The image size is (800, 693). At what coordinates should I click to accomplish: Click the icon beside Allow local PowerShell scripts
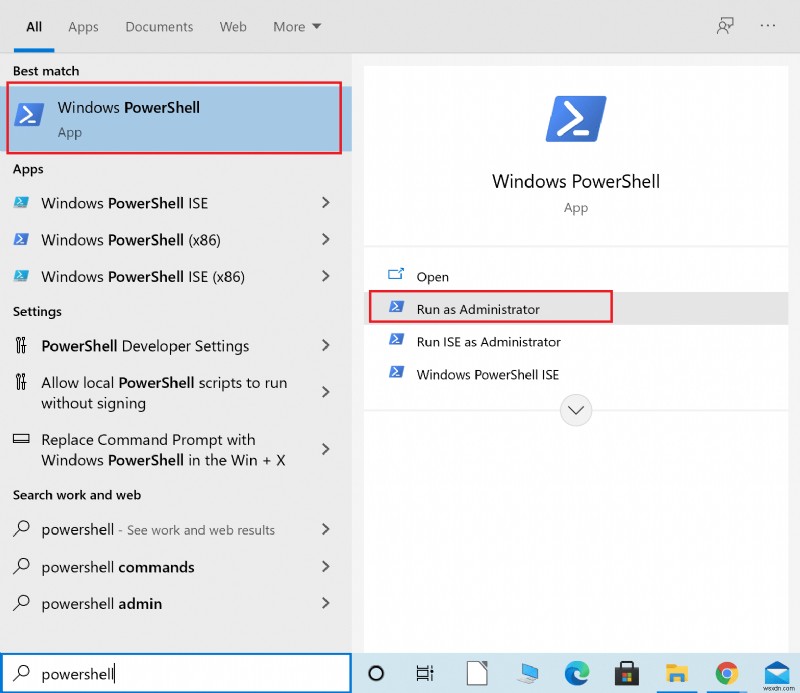click(x=21, y=382)
